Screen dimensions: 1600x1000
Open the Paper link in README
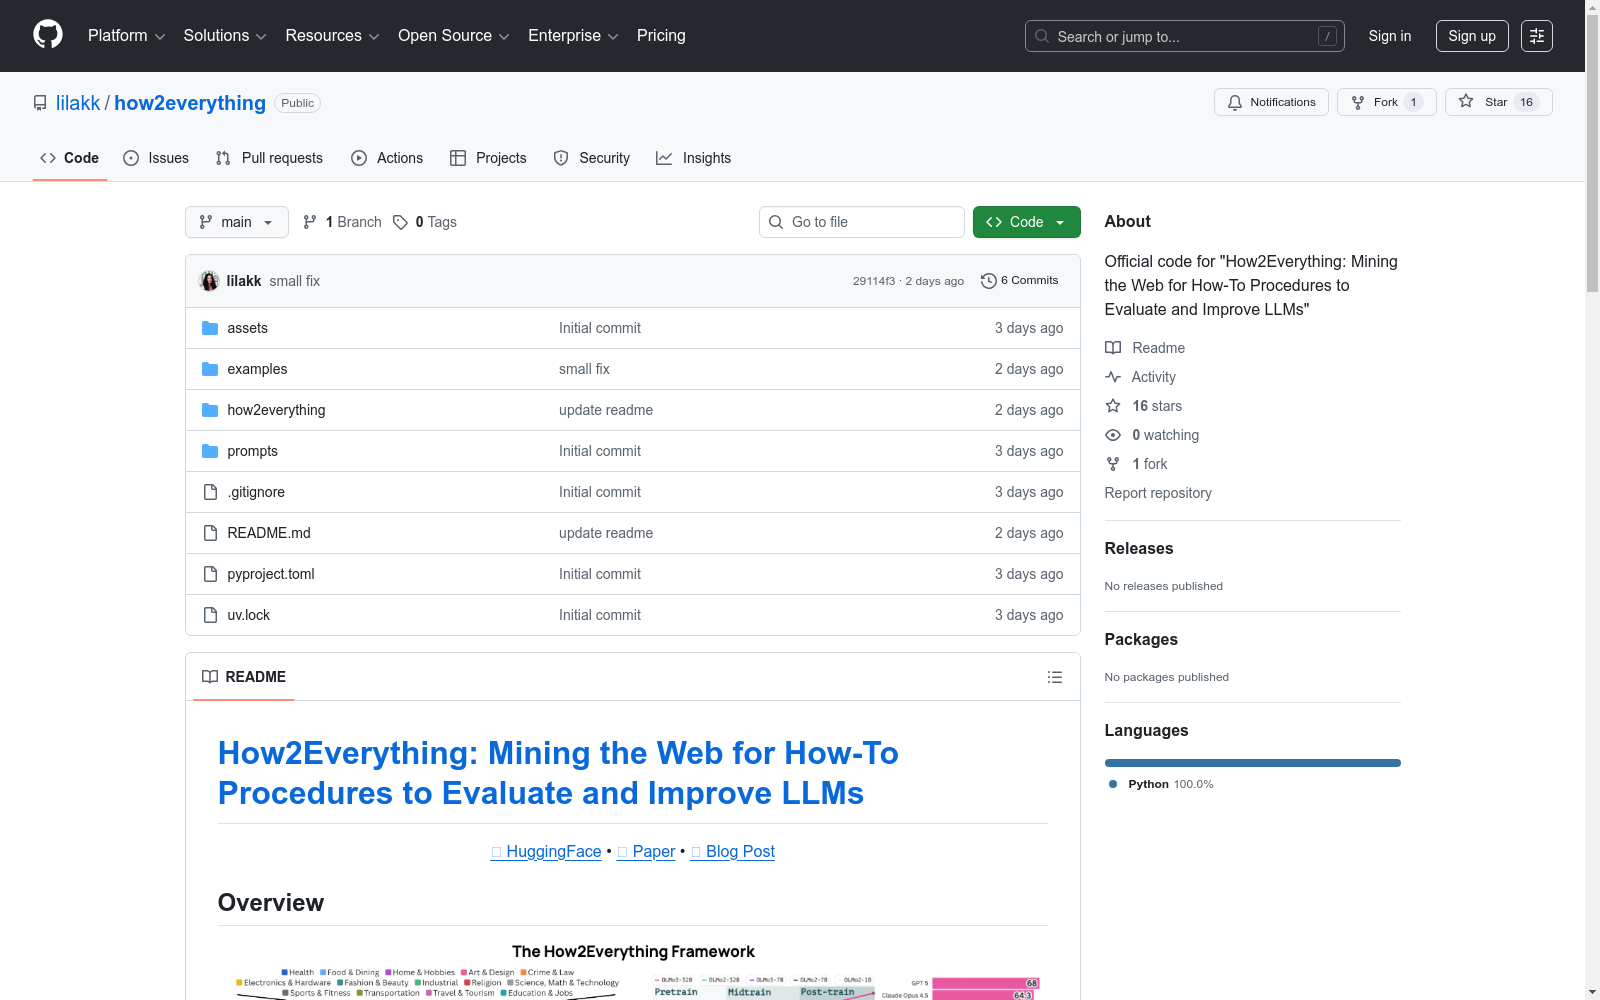click(646, 851)
